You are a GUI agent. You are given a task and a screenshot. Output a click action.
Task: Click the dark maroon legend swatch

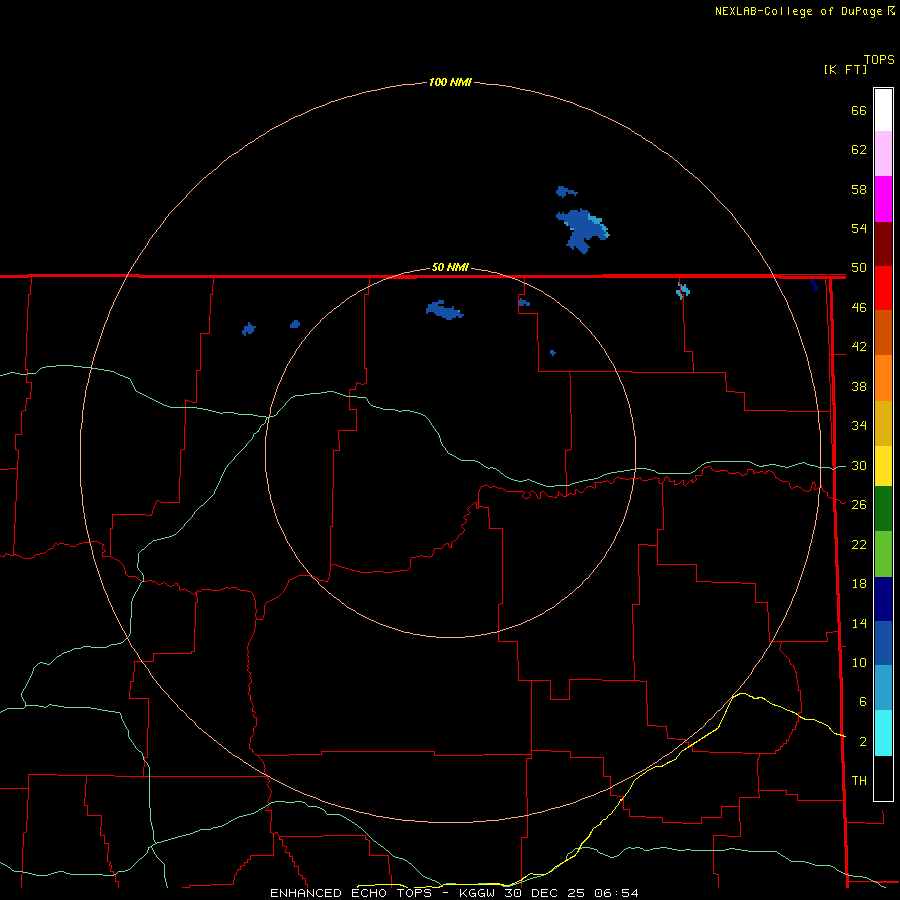(883, 245)
